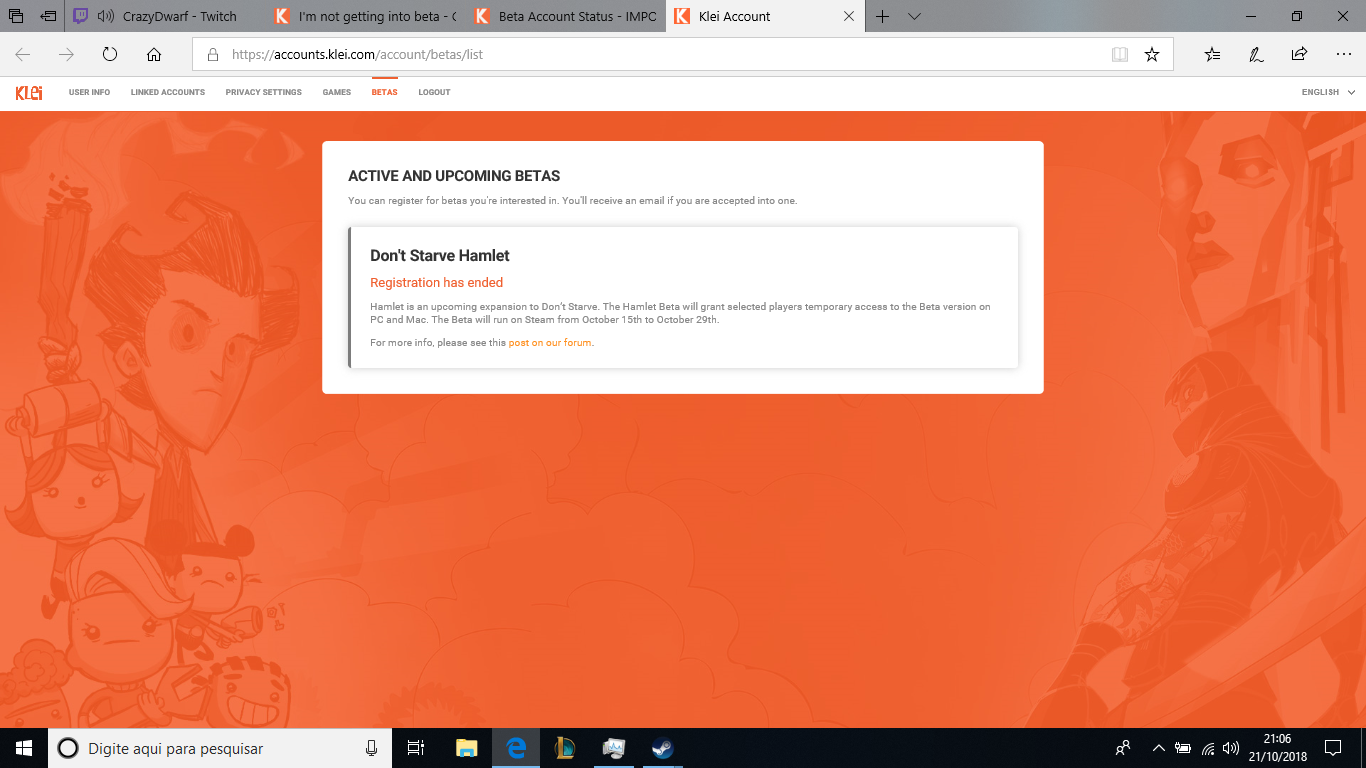Switch to the 'I'm not getting into beta' tab
Screen dimensions: 1366x768
[x=366, y=16]
